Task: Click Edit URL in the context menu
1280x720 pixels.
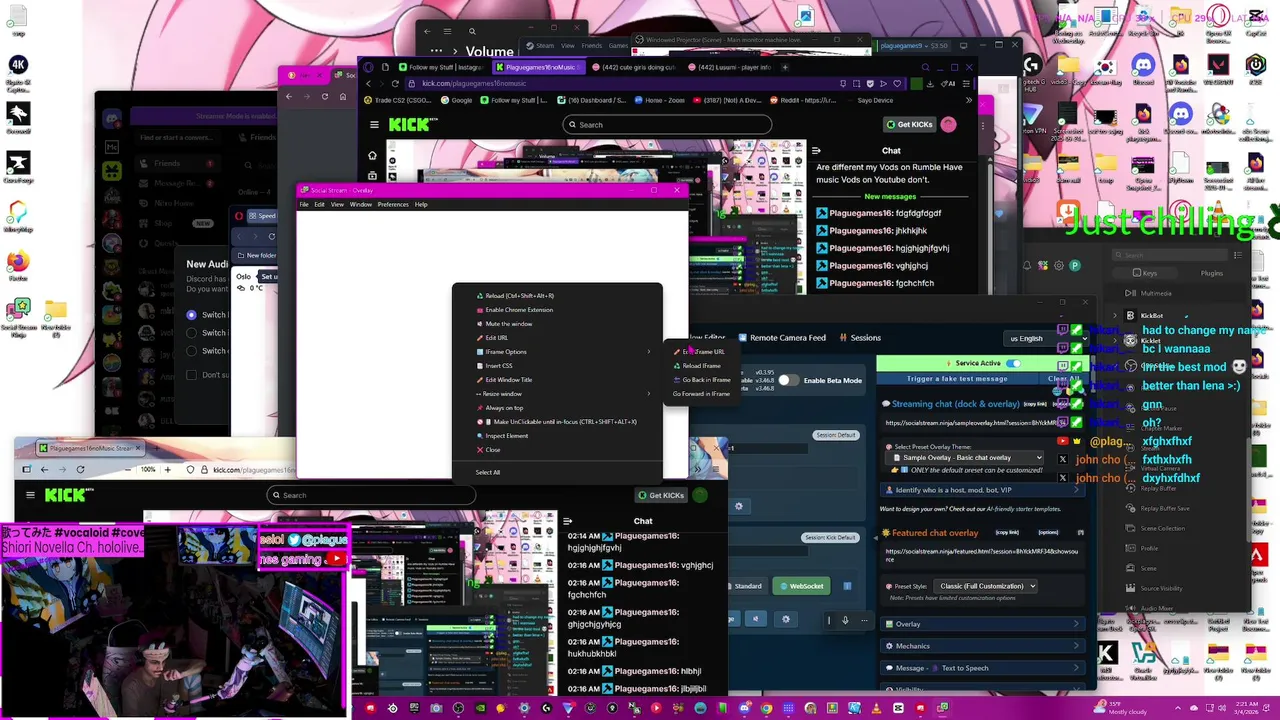Action: [x=557, y=338]
